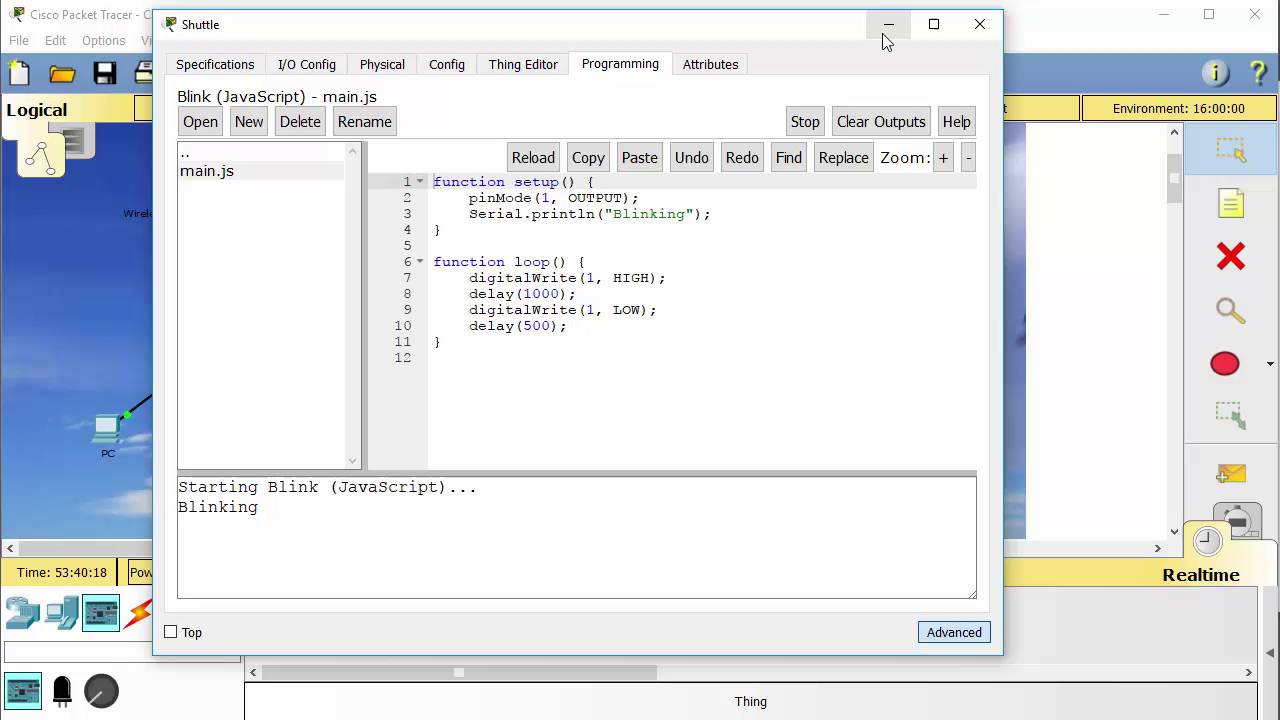Select the Place Note tool
This screenshot has height=720, width=1280.
click(x=1230, y=204)
